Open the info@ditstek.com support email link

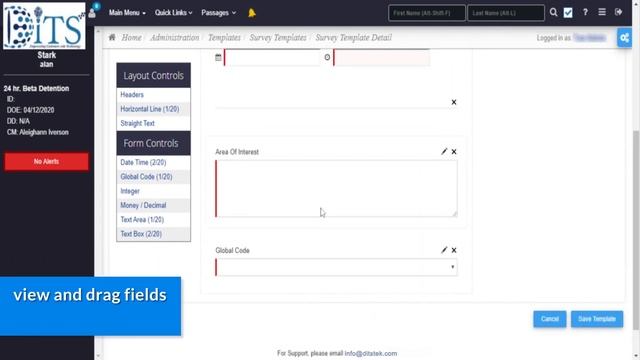[x=371, y=353]
